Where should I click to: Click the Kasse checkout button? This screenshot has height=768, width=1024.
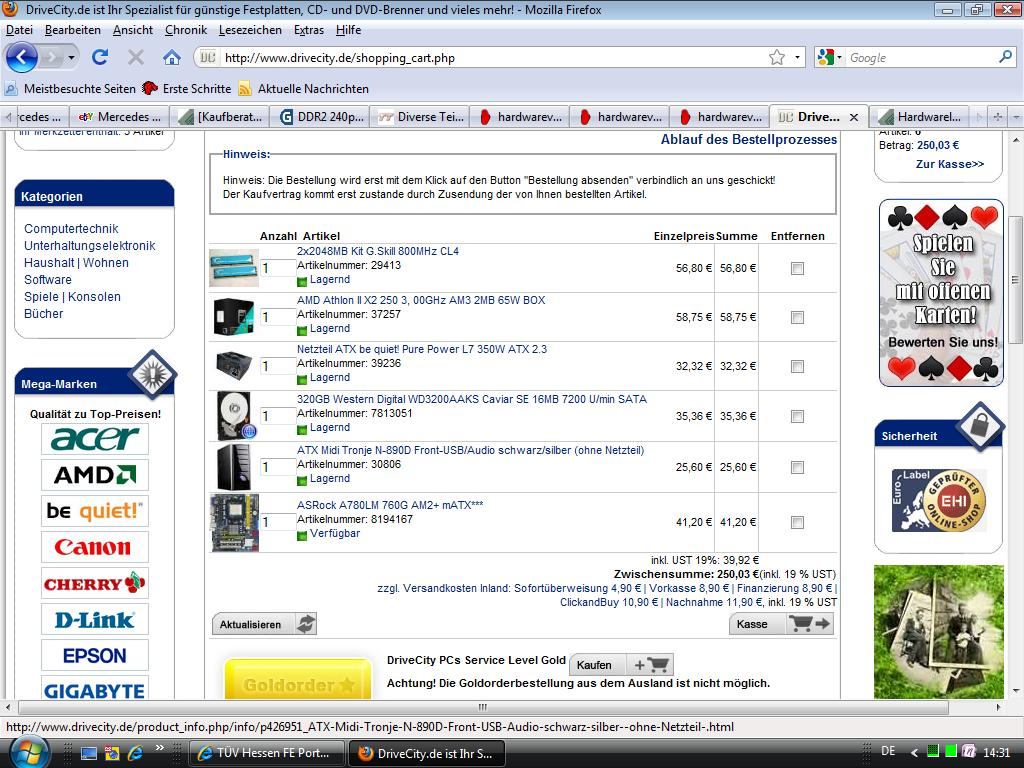point(781,624)
